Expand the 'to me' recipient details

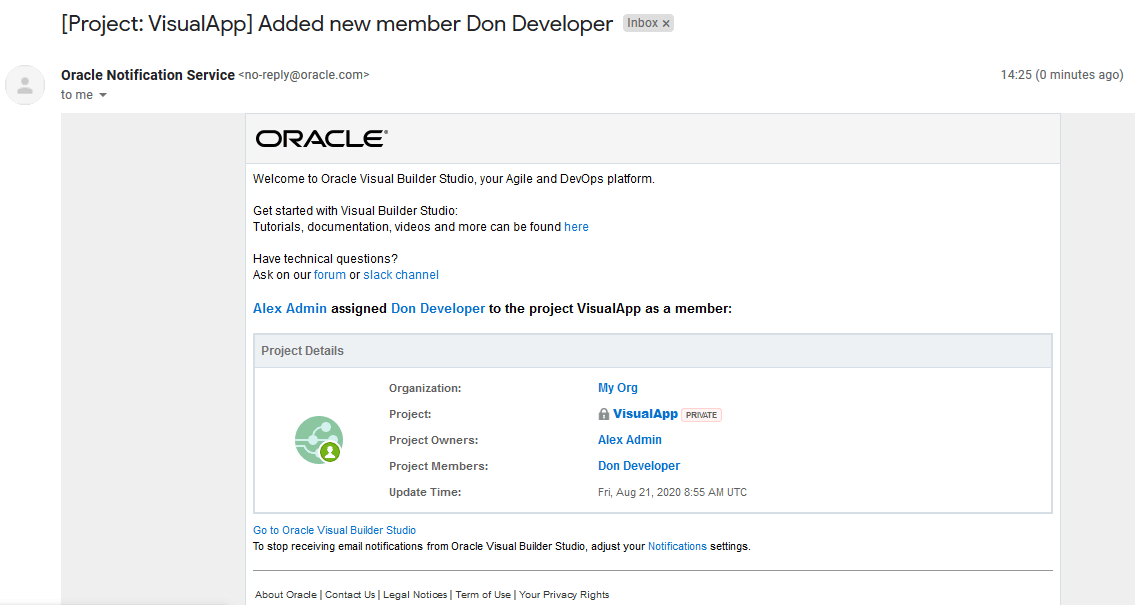(x=103, y=95)
